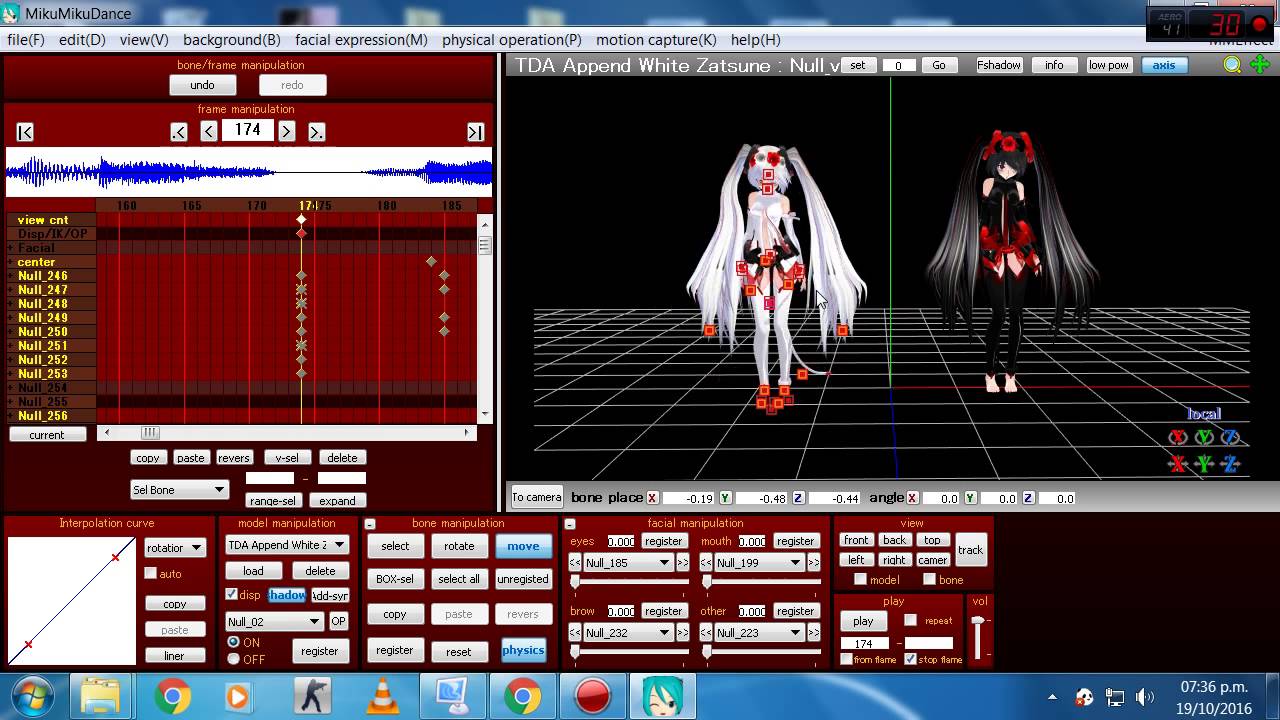
Task: Click the magnifier zoom icon in viewport
Action: (x=1232, y=65)
